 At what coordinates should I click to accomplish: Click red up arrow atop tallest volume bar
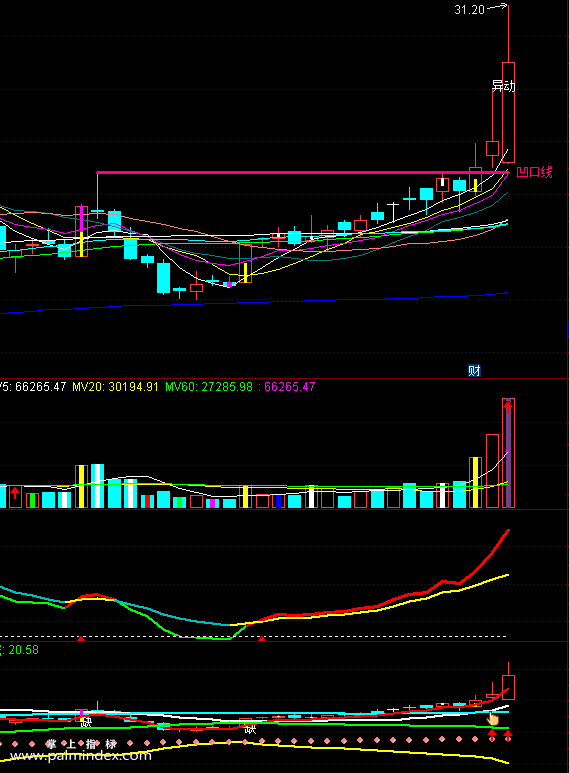tap(508, 405)
